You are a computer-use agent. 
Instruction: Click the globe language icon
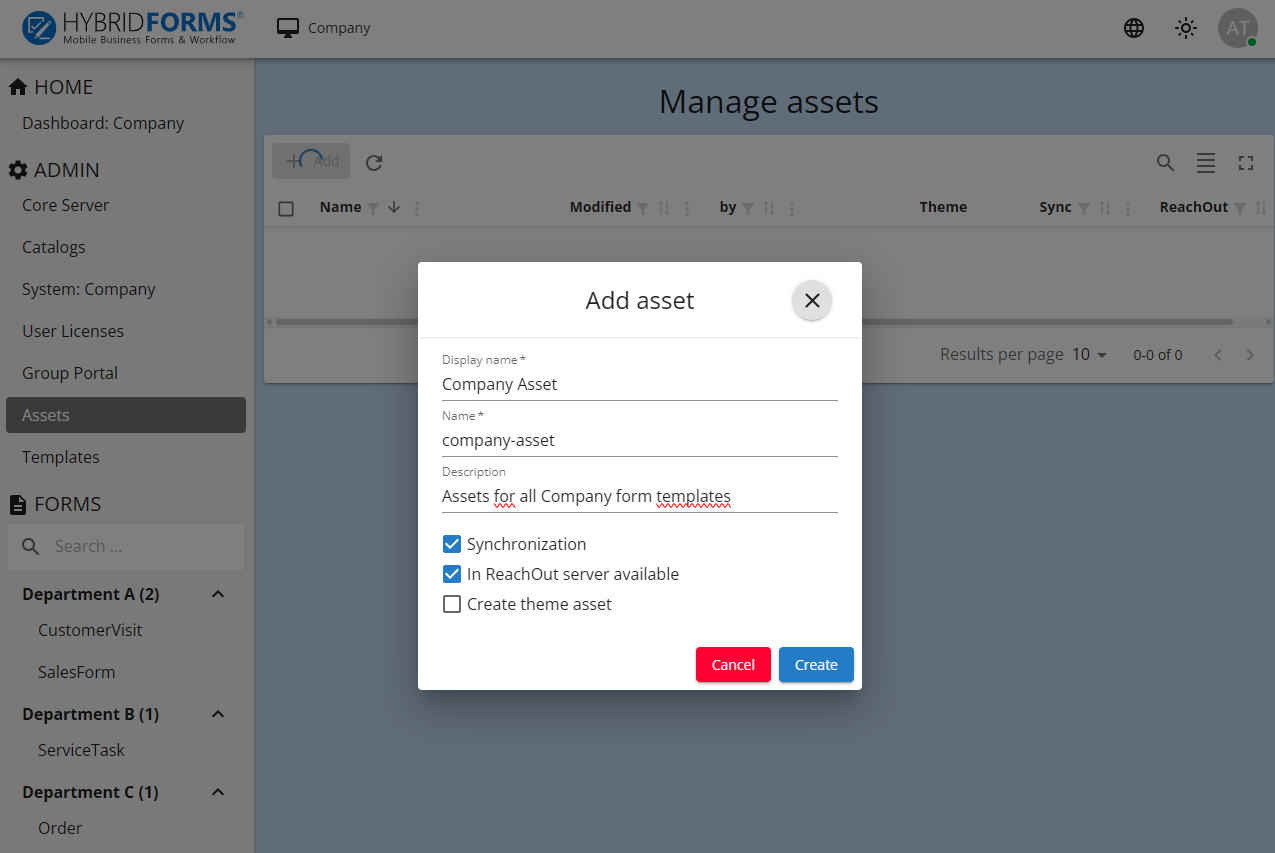point(1134,28)
